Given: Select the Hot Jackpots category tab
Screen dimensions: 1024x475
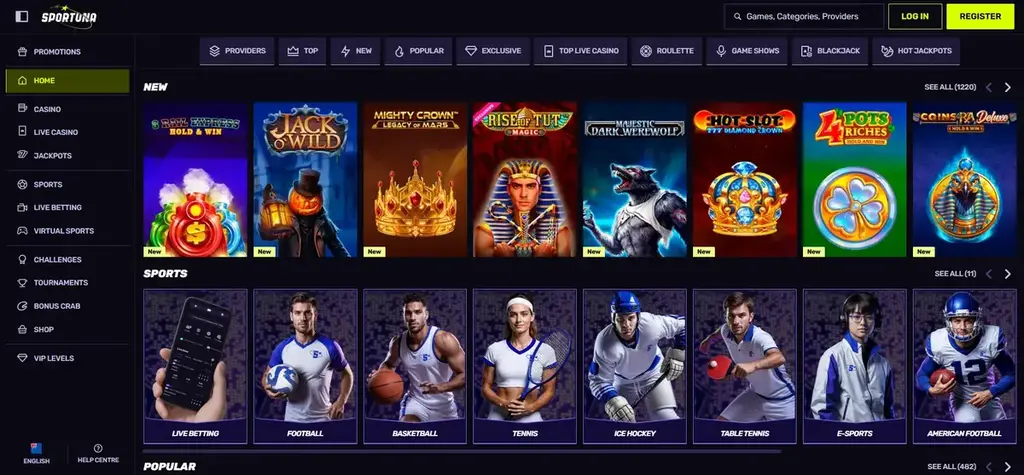Looking at the screenshot, I should tap(916, 51).
